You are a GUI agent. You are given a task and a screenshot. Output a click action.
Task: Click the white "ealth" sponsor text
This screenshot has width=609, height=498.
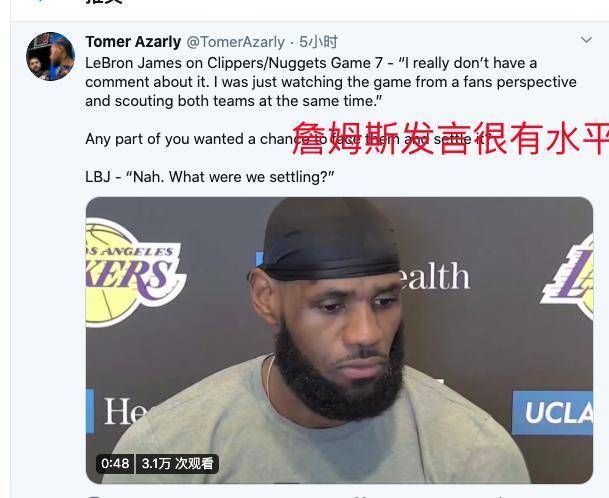[433, 276]
